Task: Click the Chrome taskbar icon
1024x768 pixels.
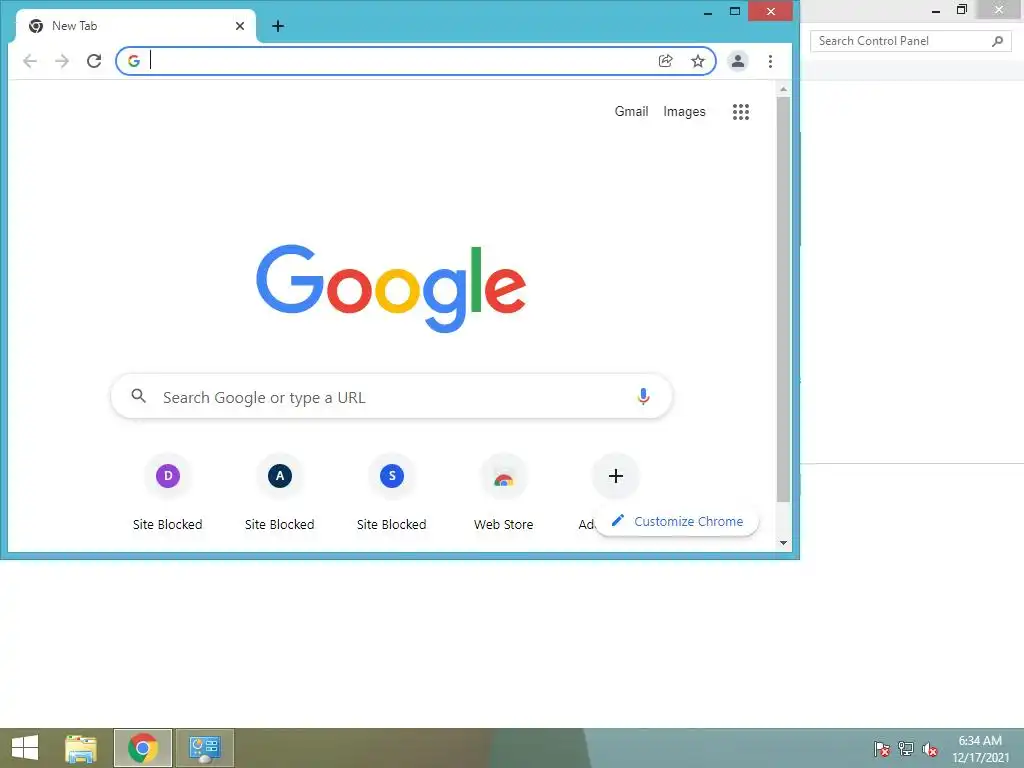Action: click(x=143, y=748)
